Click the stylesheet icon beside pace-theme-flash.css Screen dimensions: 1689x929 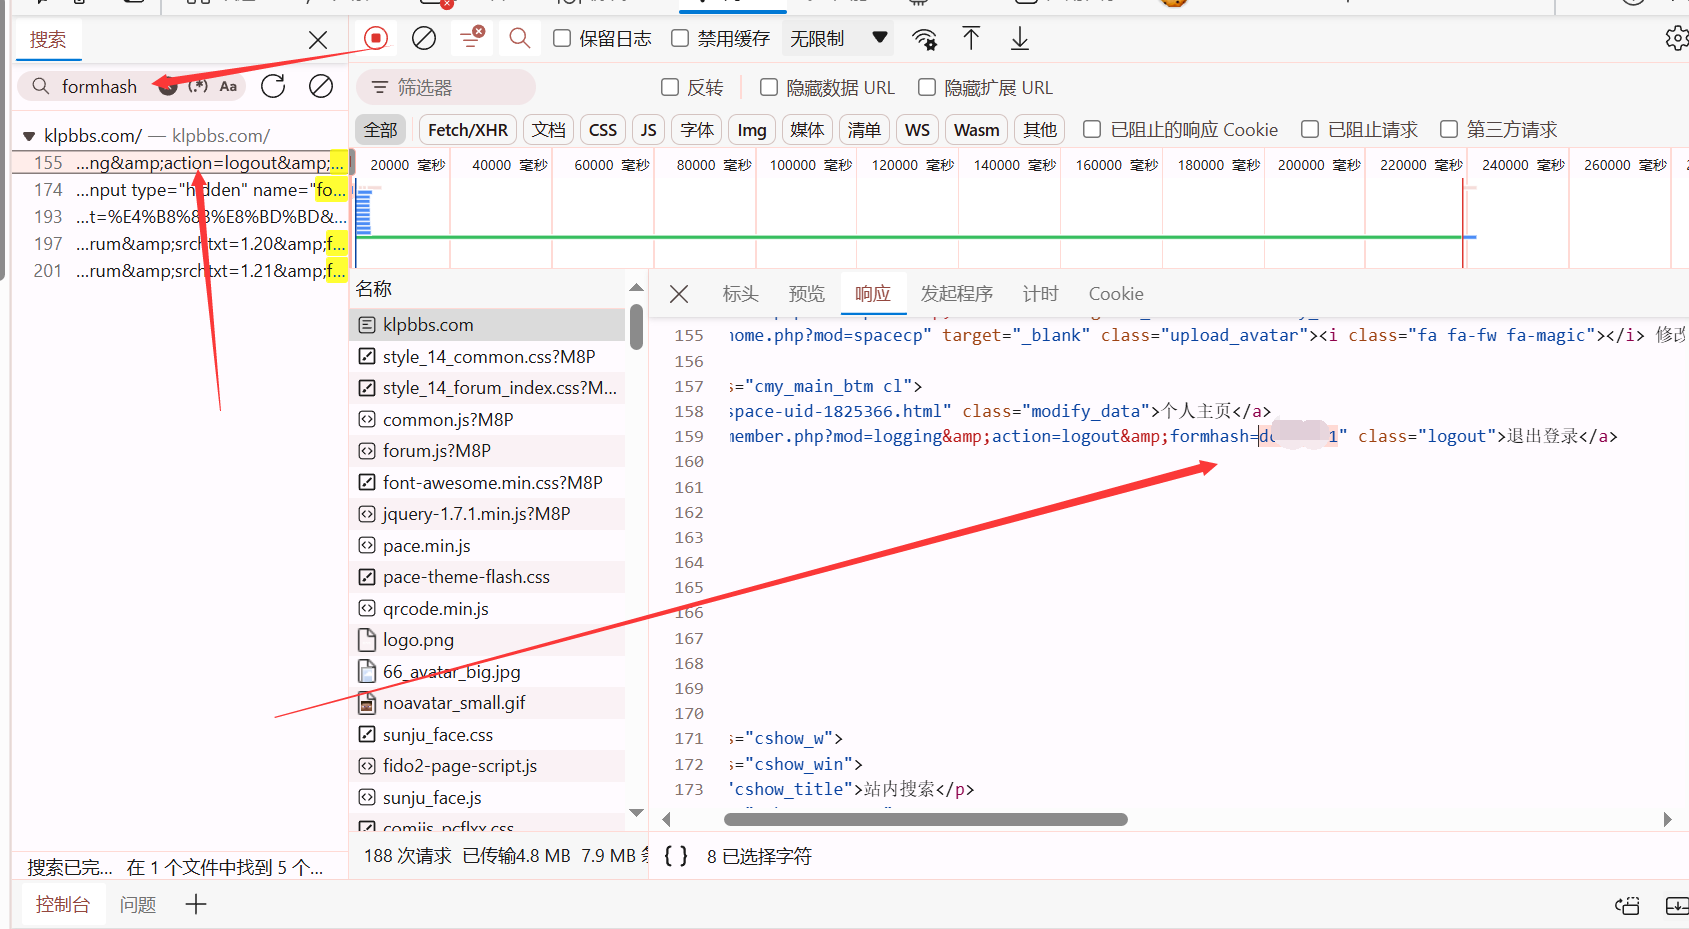pyautogui.click(x=367, y=577)
